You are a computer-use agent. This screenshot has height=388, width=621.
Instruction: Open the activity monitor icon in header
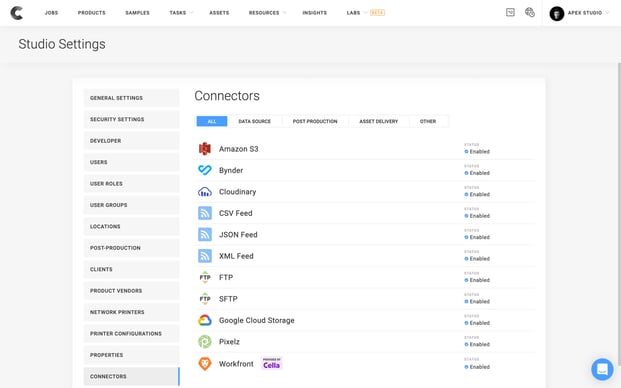[x=510, y=12]
